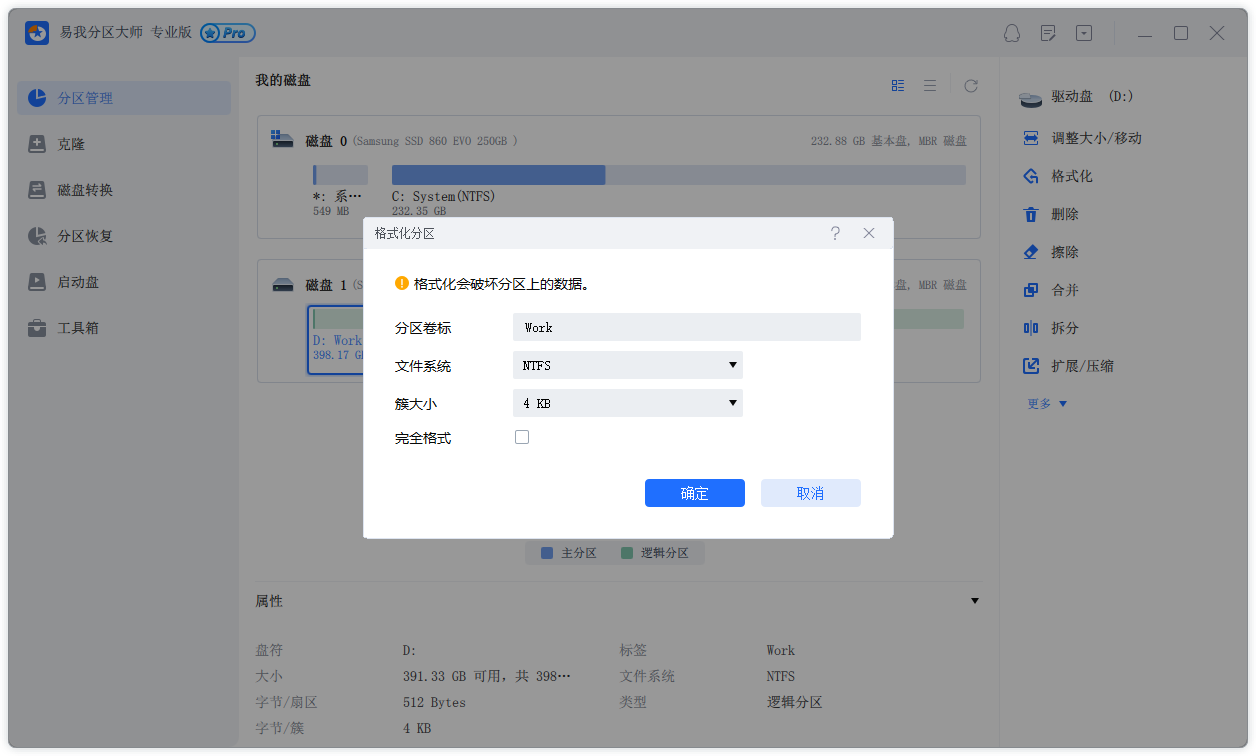
Task: Select 擦除 in the right panel
Action: (x=1064, y=252)
